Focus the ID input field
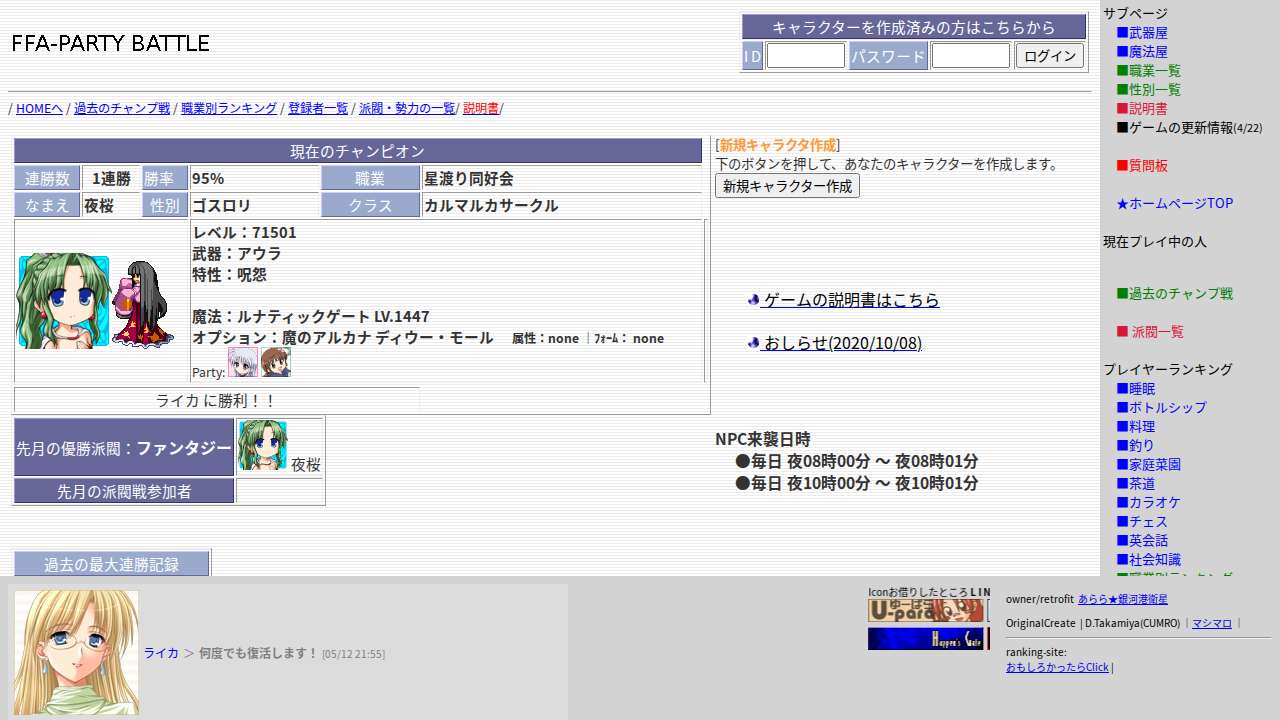The height and width of the screenshot is (720, 1280). [806, 56]
